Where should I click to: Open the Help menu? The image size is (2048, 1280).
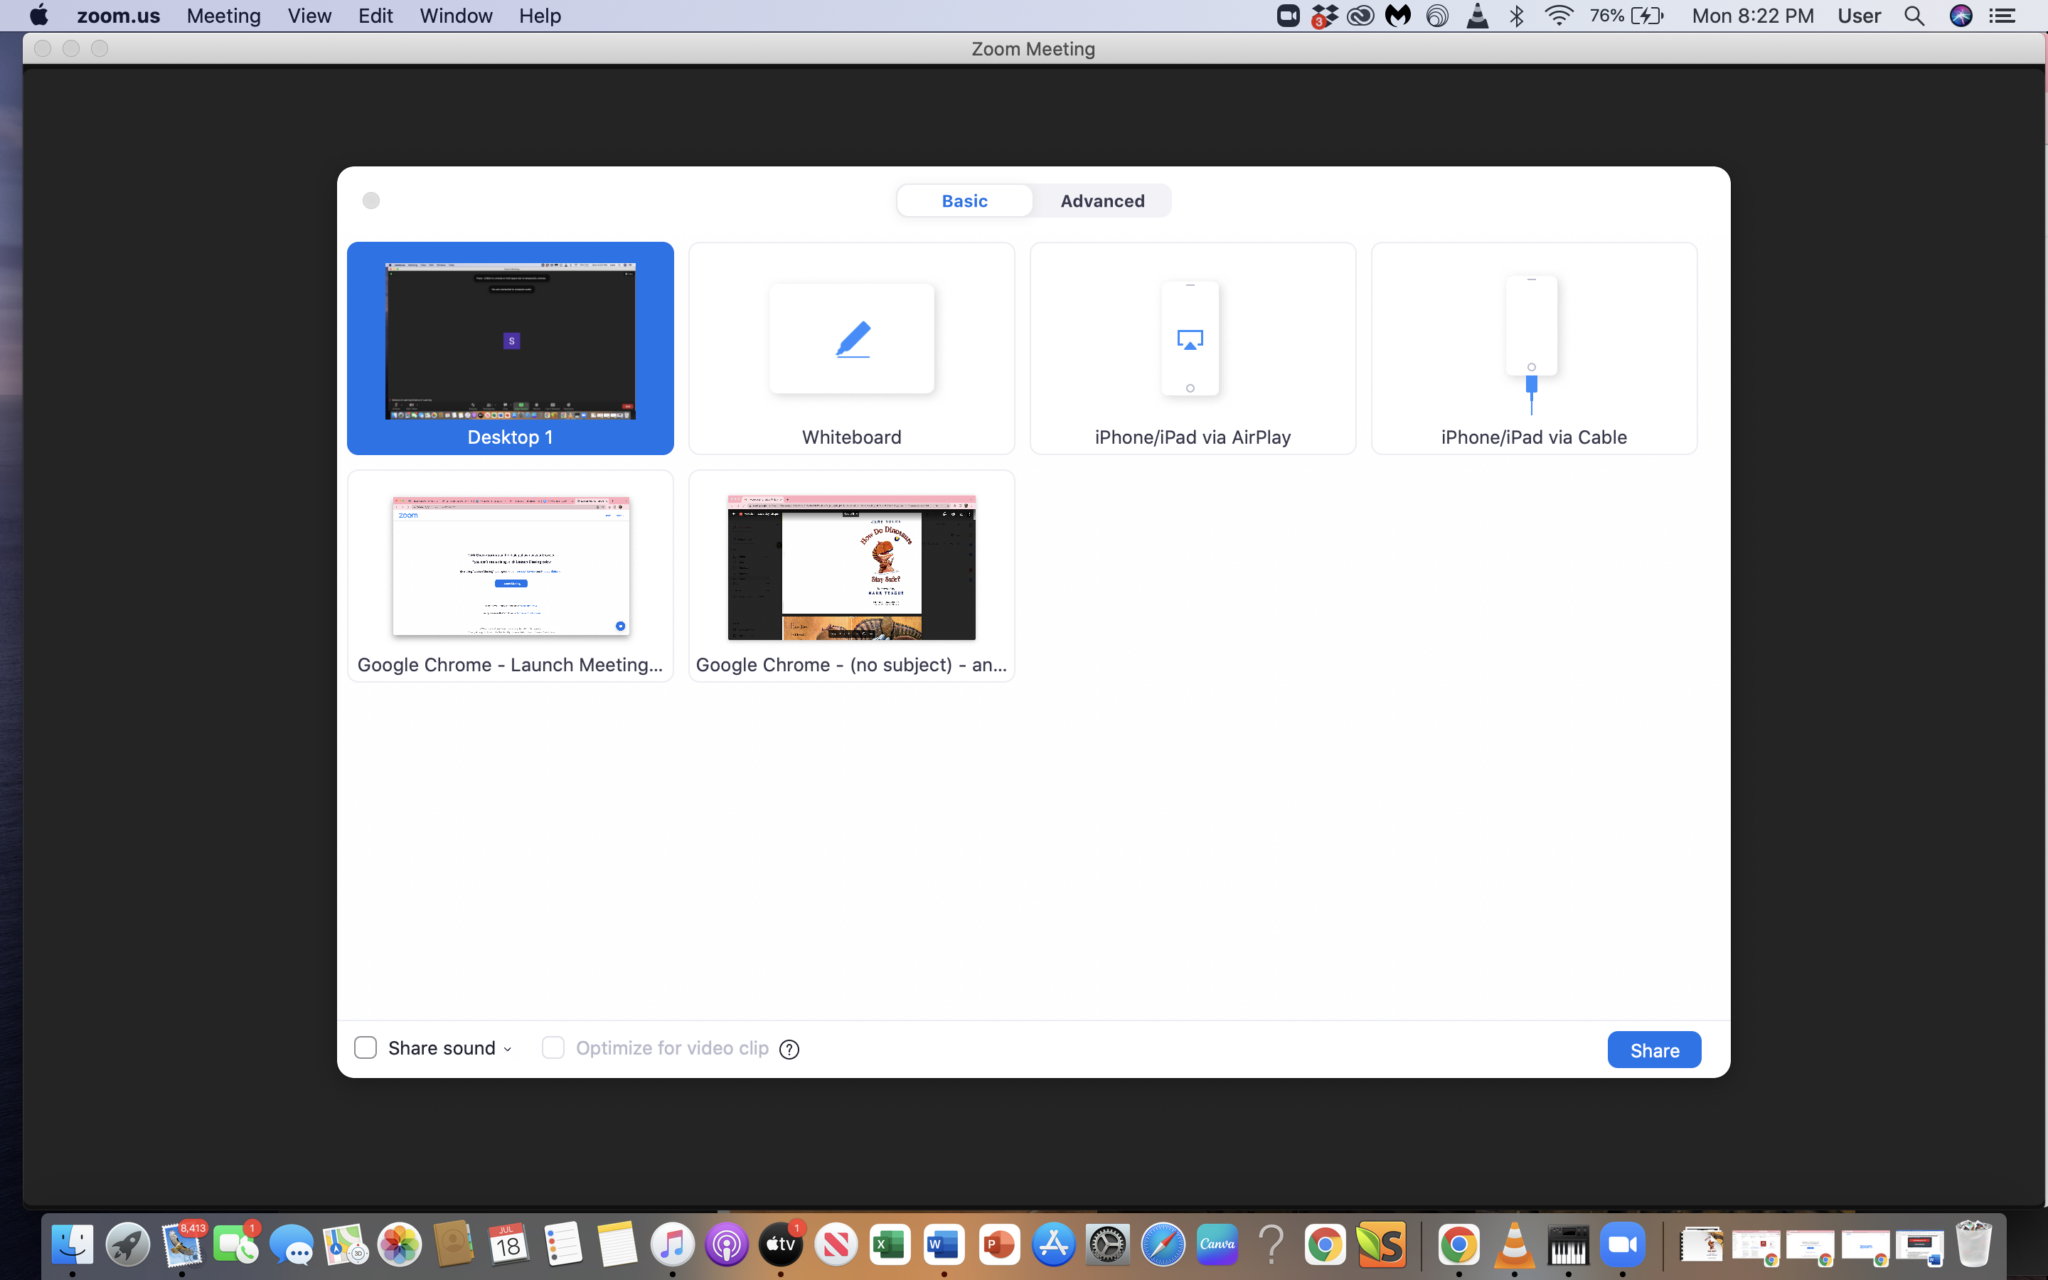(x=540, y=16)
